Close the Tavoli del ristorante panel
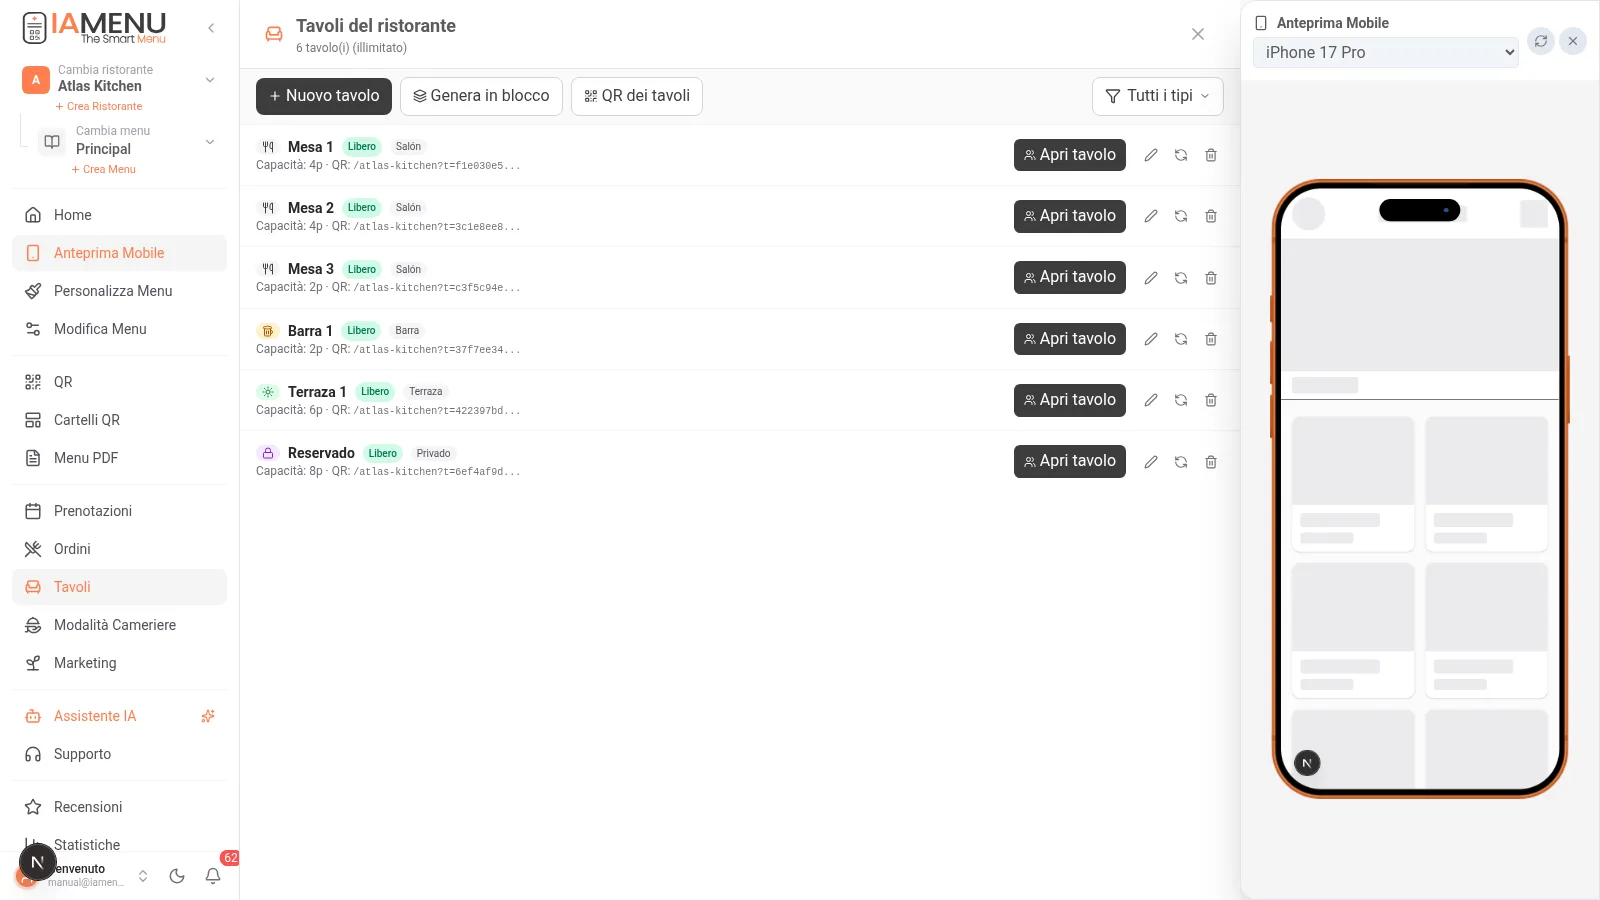1600x900 pixels. (x=1198, y=34)
